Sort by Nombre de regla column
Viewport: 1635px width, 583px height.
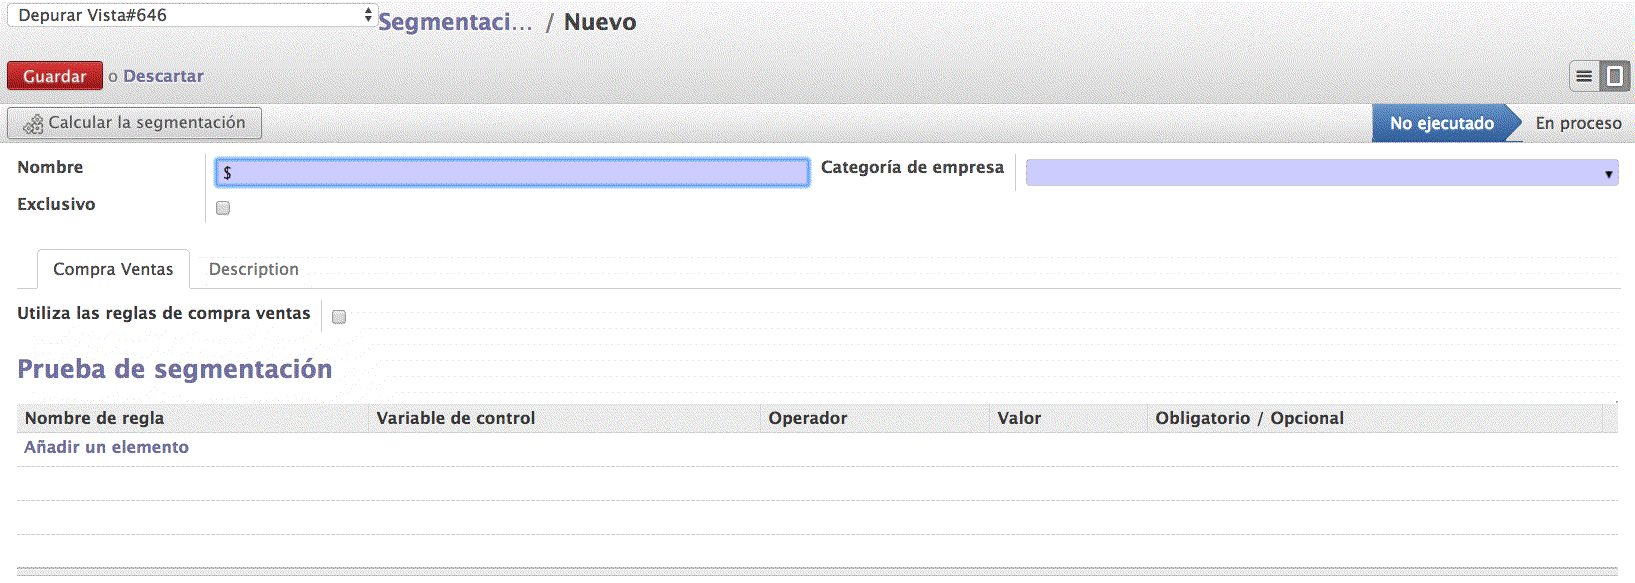94,418
